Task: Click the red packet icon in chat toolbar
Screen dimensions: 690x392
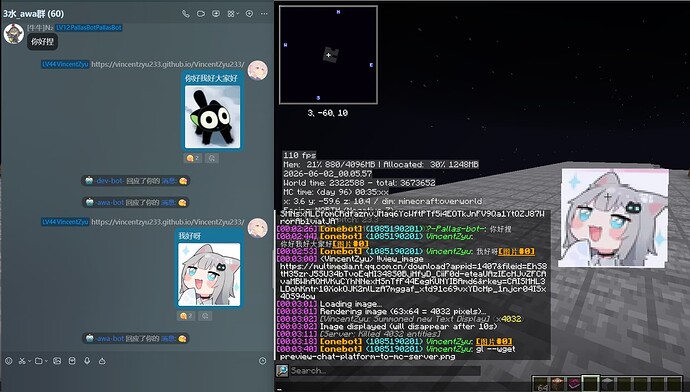Action: (x=72, y=361)
